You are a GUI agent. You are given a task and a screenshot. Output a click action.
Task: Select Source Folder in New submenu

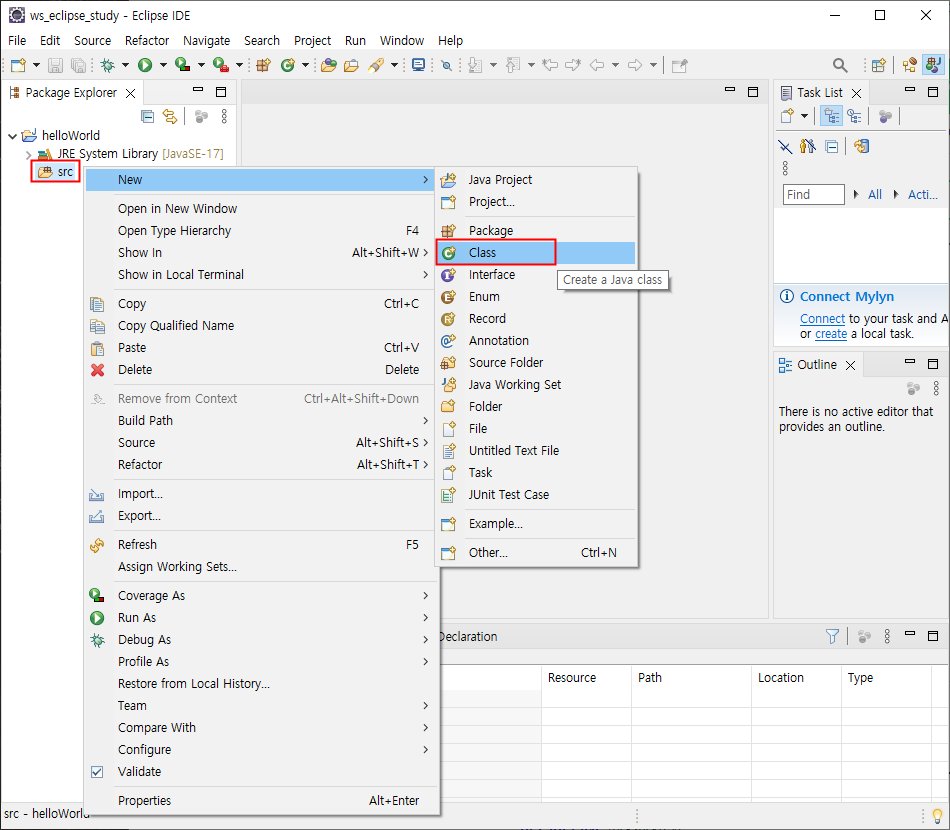coord(536,362)
